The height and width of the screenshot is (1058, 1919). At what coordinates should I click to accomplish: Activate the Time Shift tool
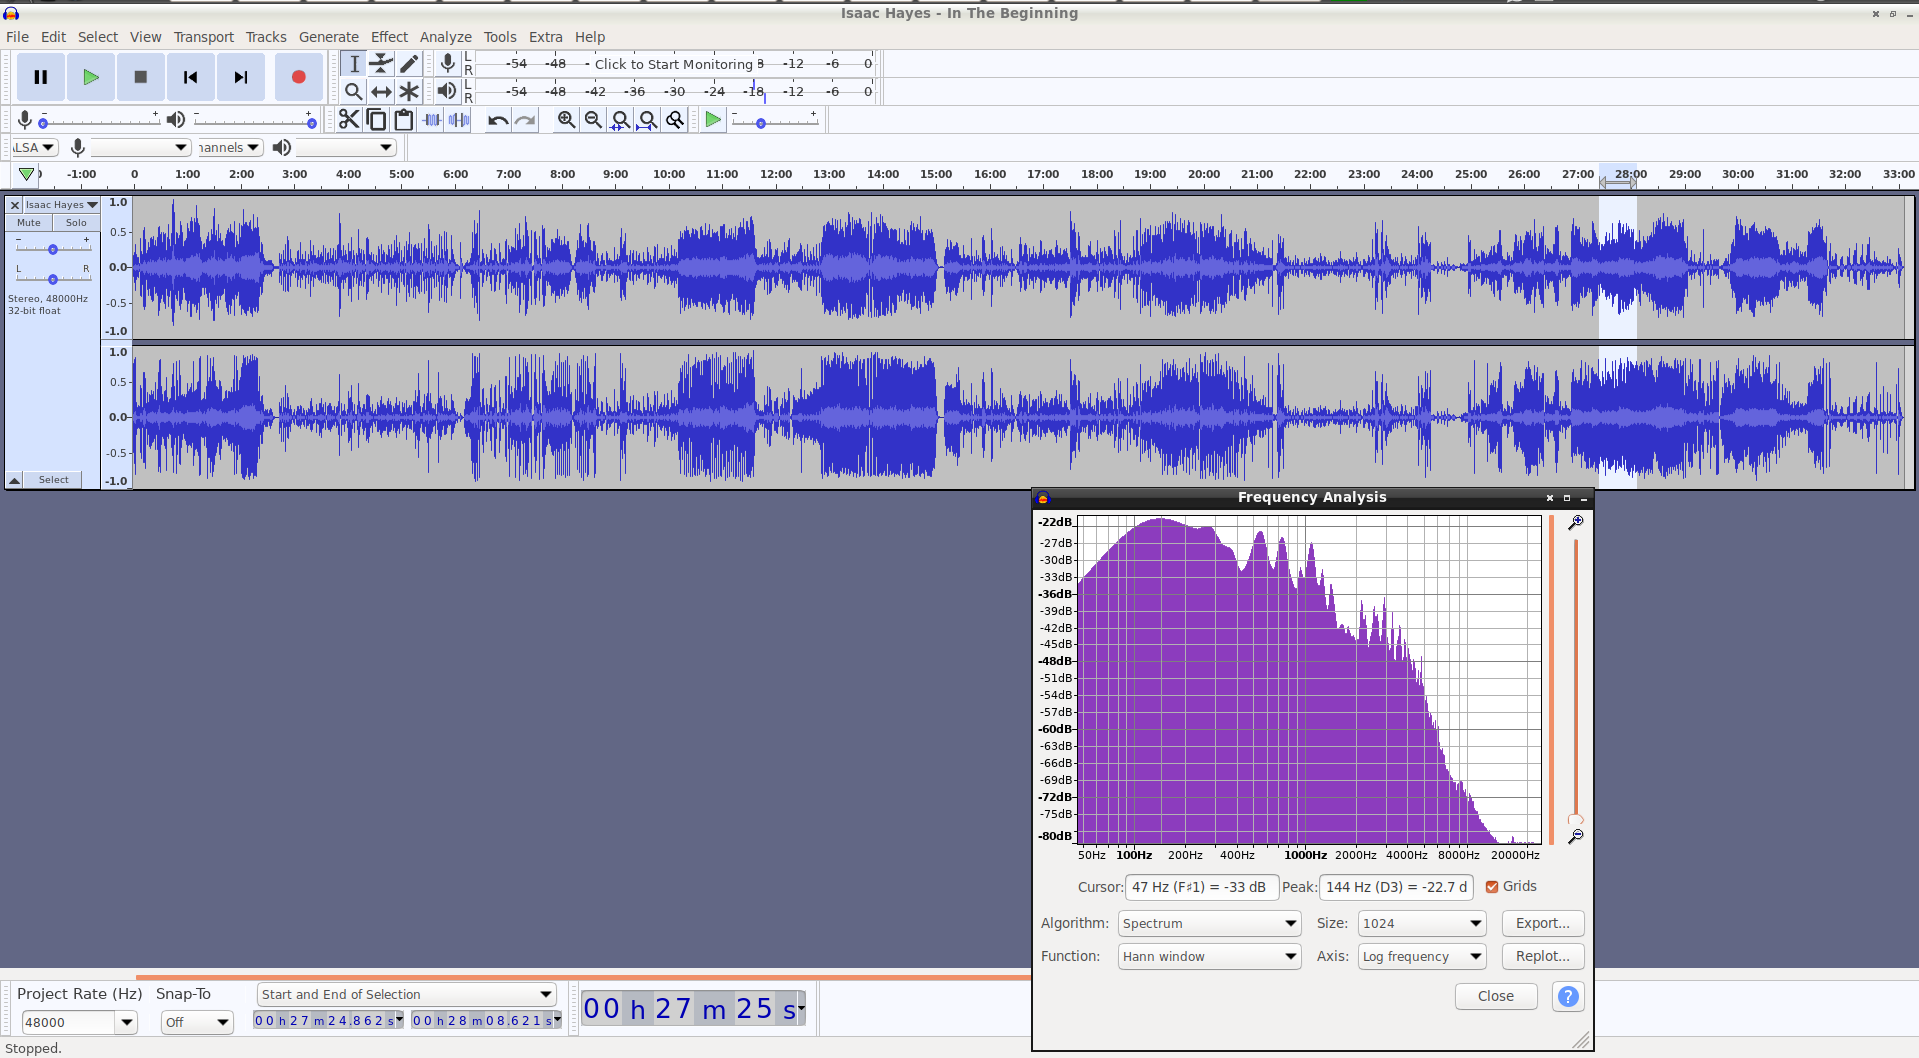pyautogui.click(x=381, y=92)
